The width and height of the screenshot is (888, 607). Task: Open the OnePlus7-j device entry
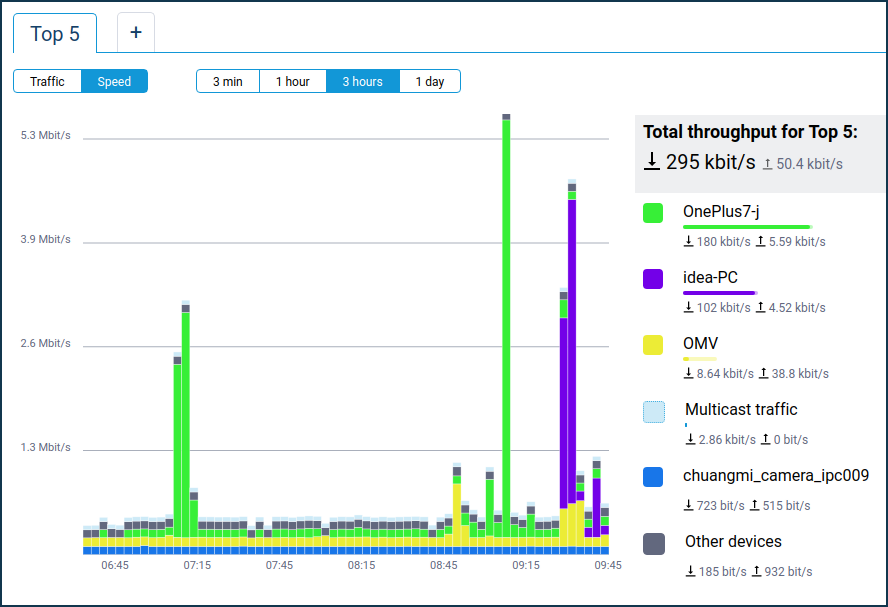[x=721, y=211]
